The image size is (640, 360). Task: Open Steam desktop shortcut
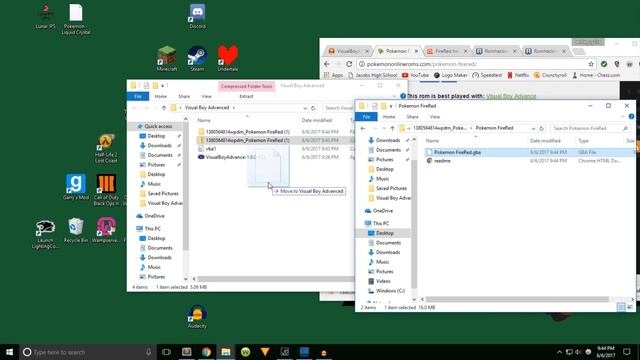pyautogui.click(x=197, y=58)
